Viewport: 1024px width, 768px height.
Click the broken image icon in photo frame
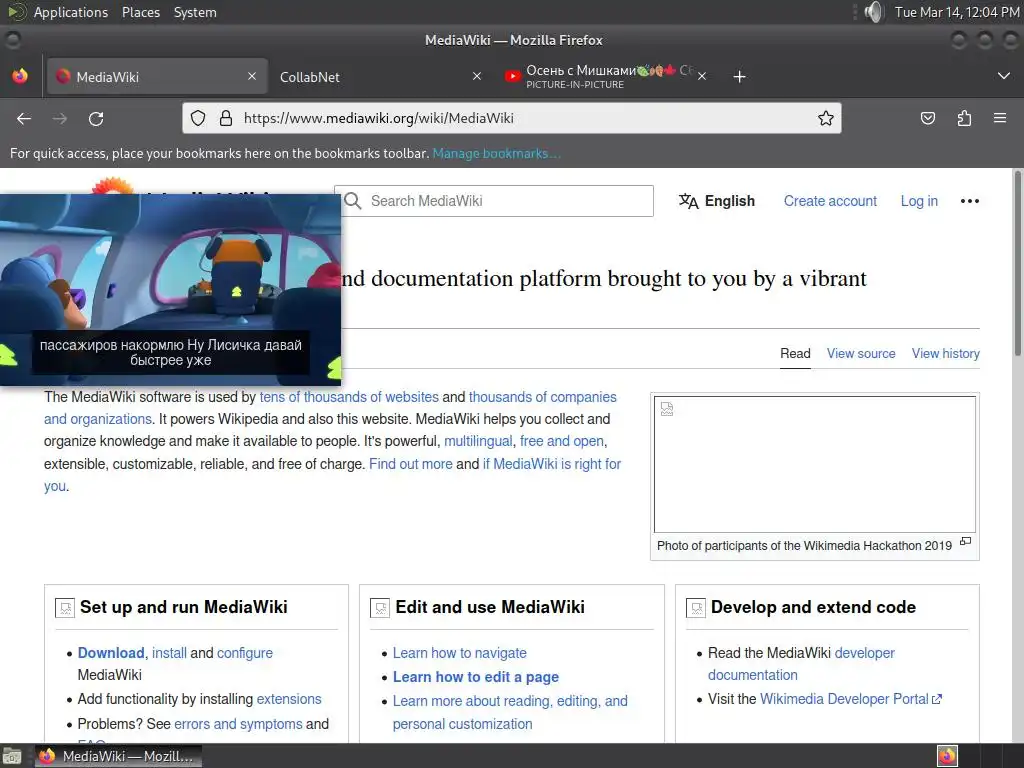[667, 409]
